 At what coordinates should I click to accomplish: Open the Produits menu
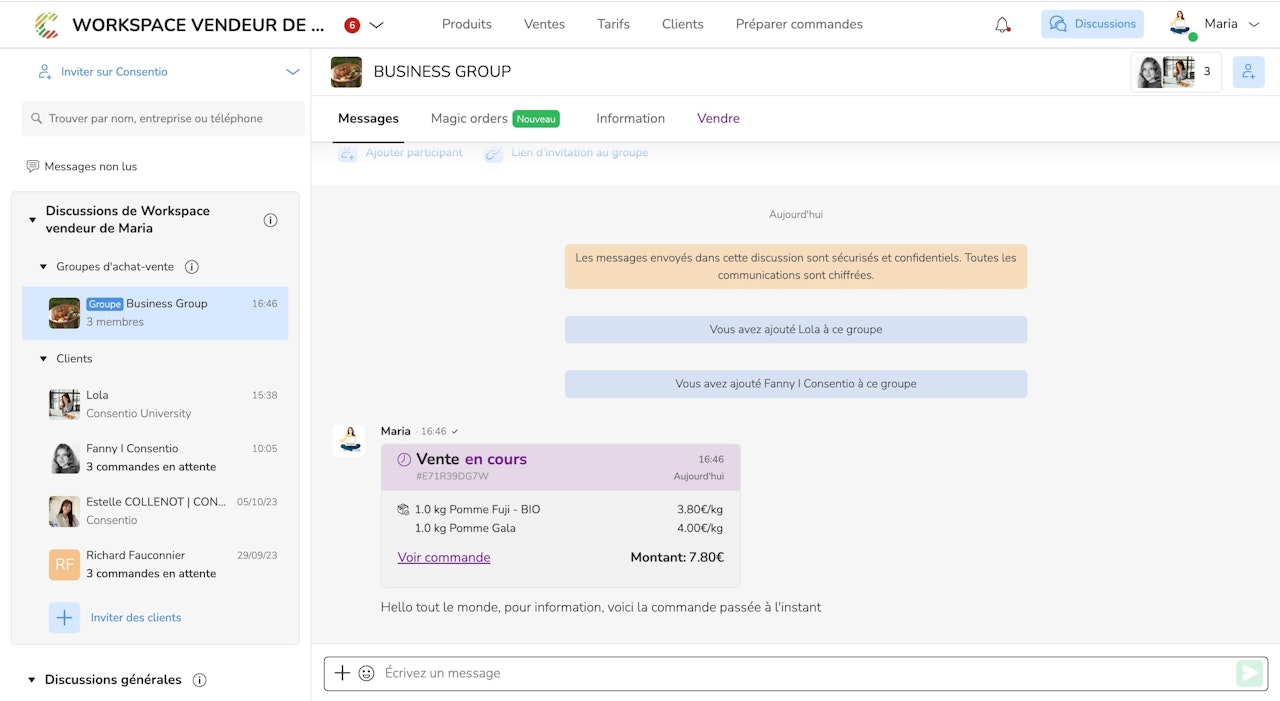coord(467,24)
